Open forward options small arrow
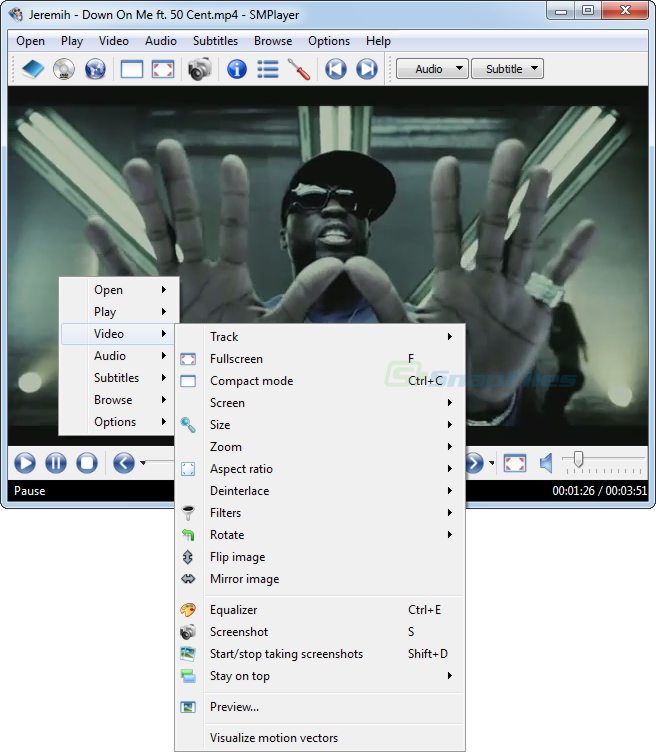 coord(492,463)
